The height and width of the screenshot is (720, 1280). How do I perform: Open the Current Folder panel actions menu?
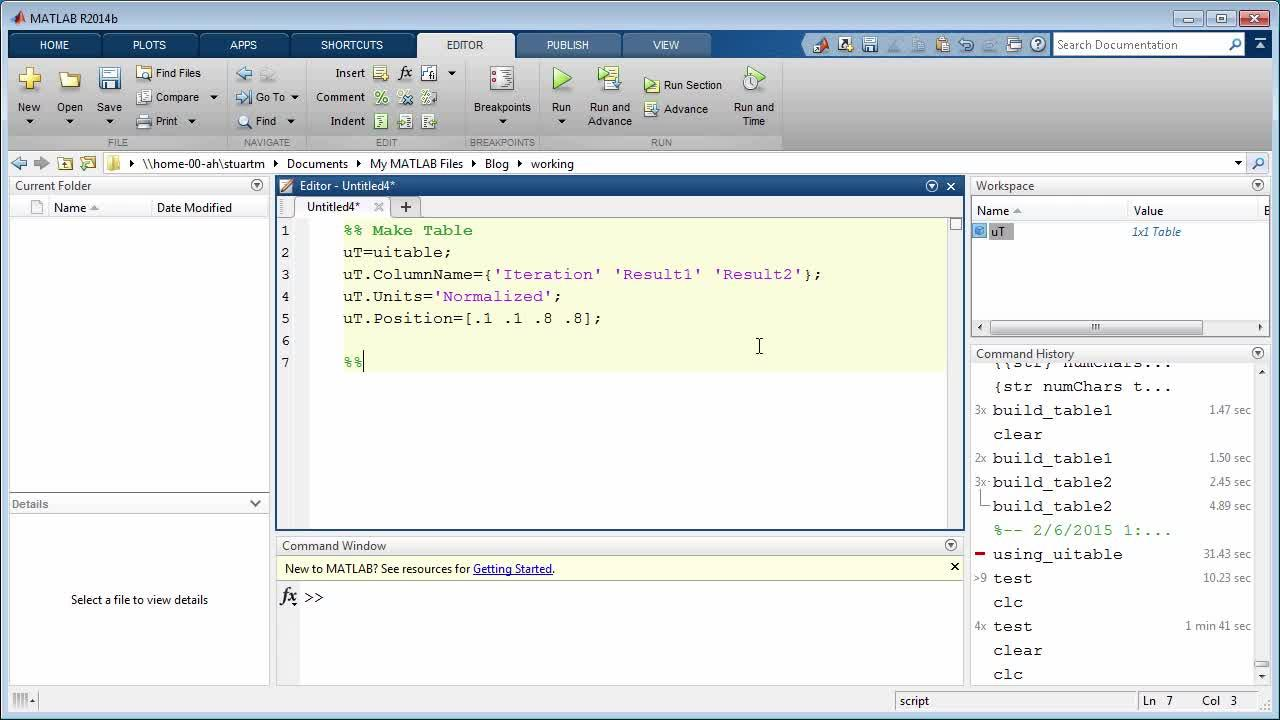[257, 185]
